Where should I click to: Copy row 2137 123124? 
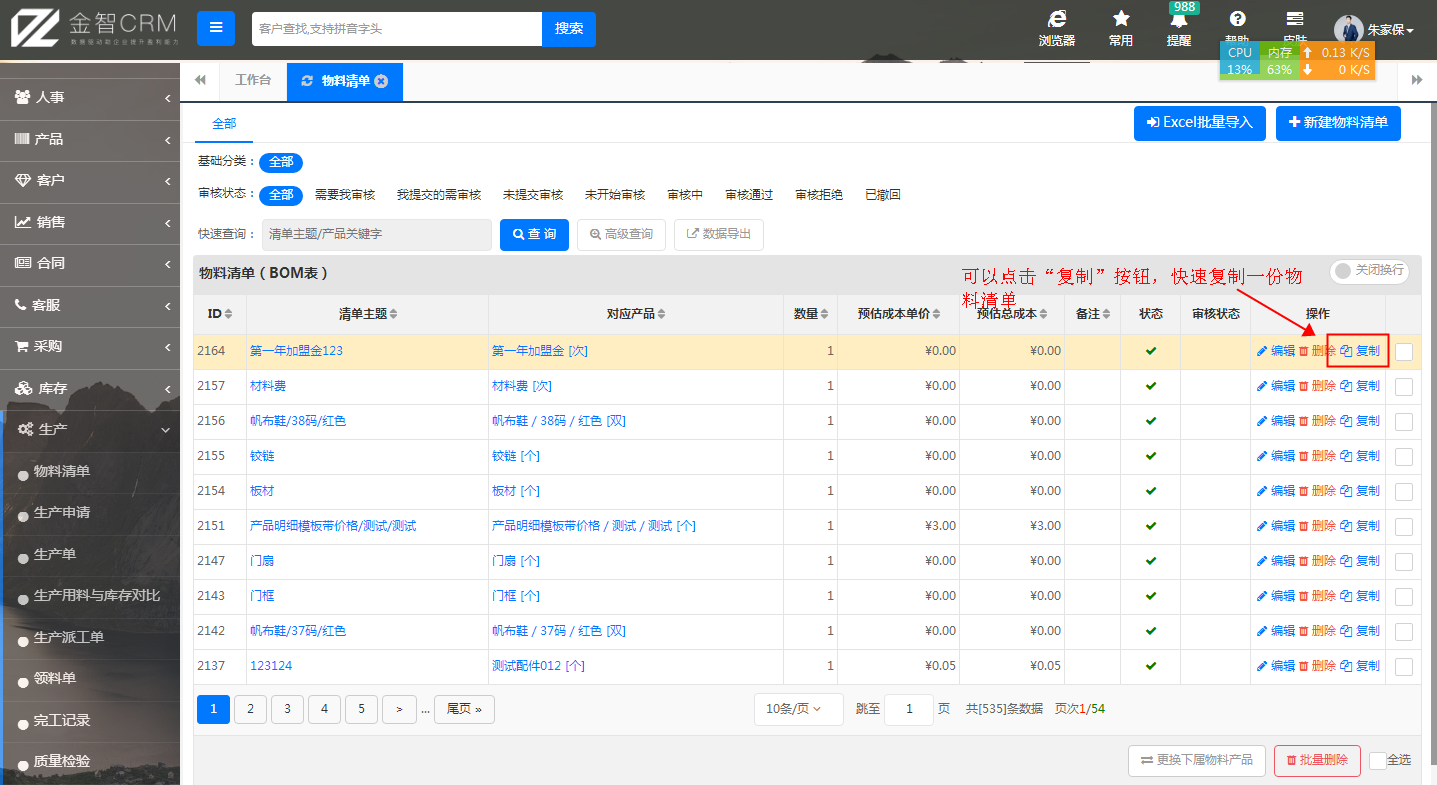[x=1360, y=666]
